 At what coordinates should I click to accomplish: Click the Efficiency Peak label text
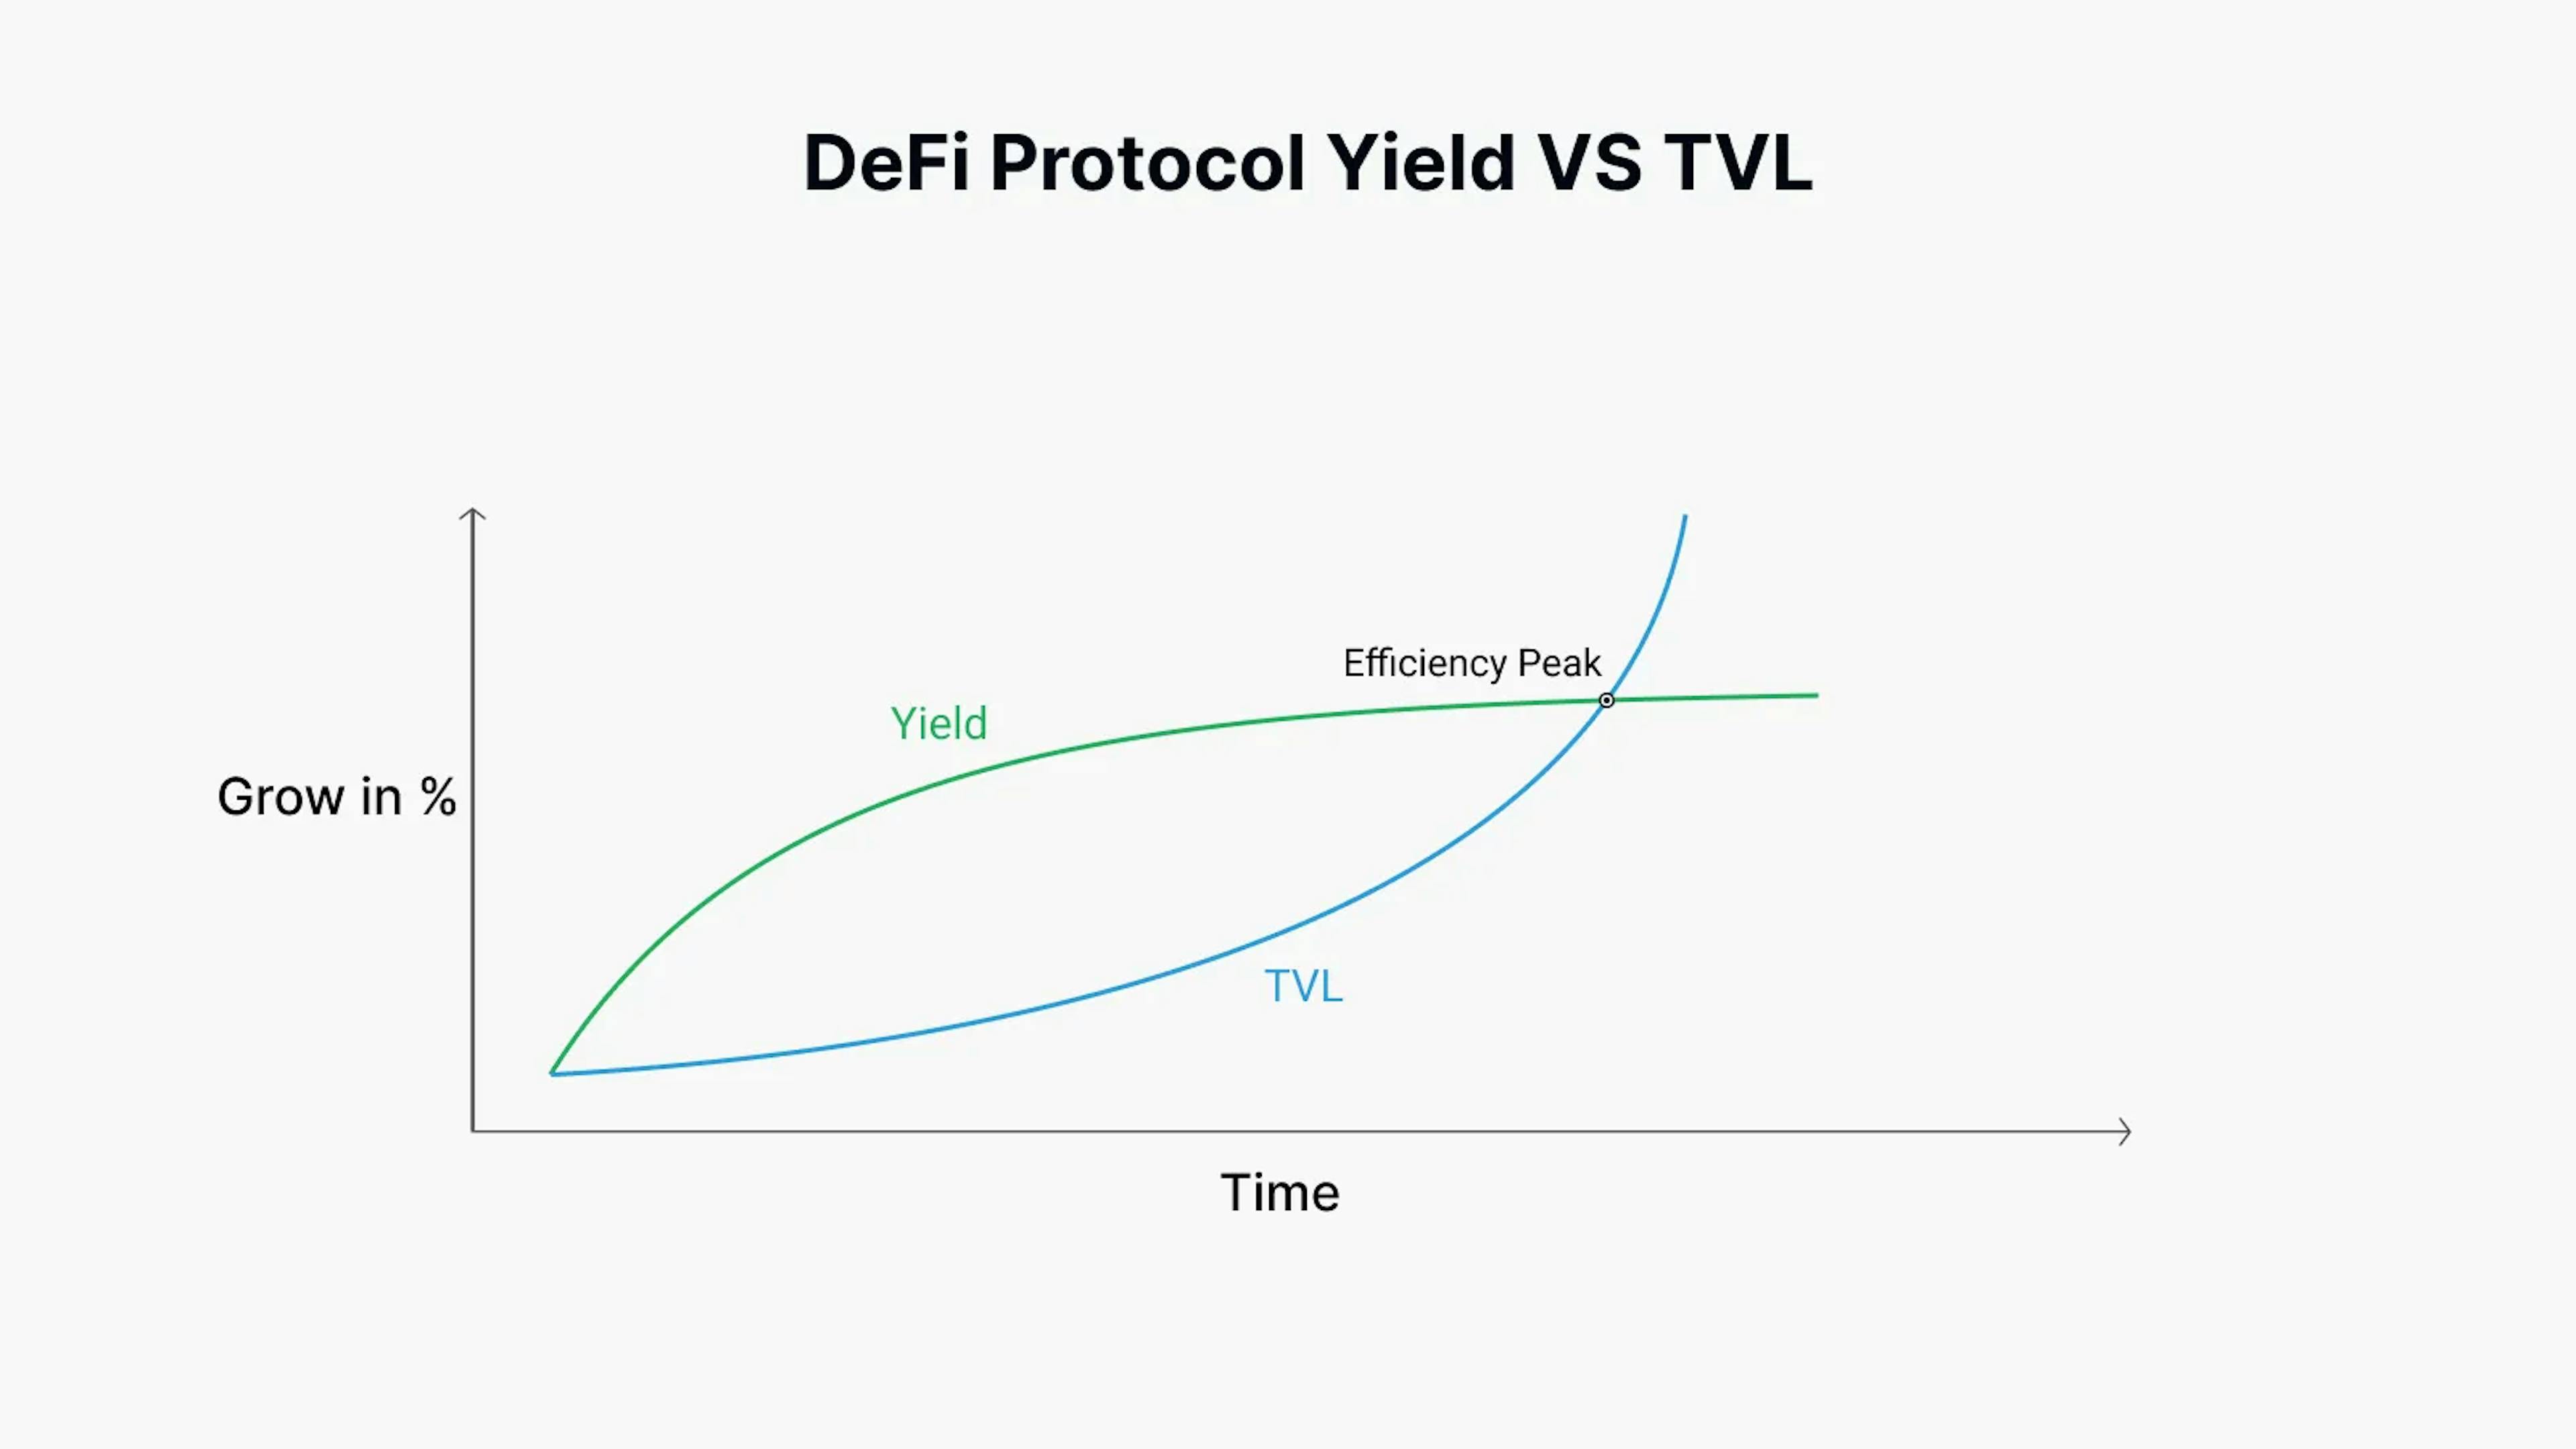(x=1470, y=660)
